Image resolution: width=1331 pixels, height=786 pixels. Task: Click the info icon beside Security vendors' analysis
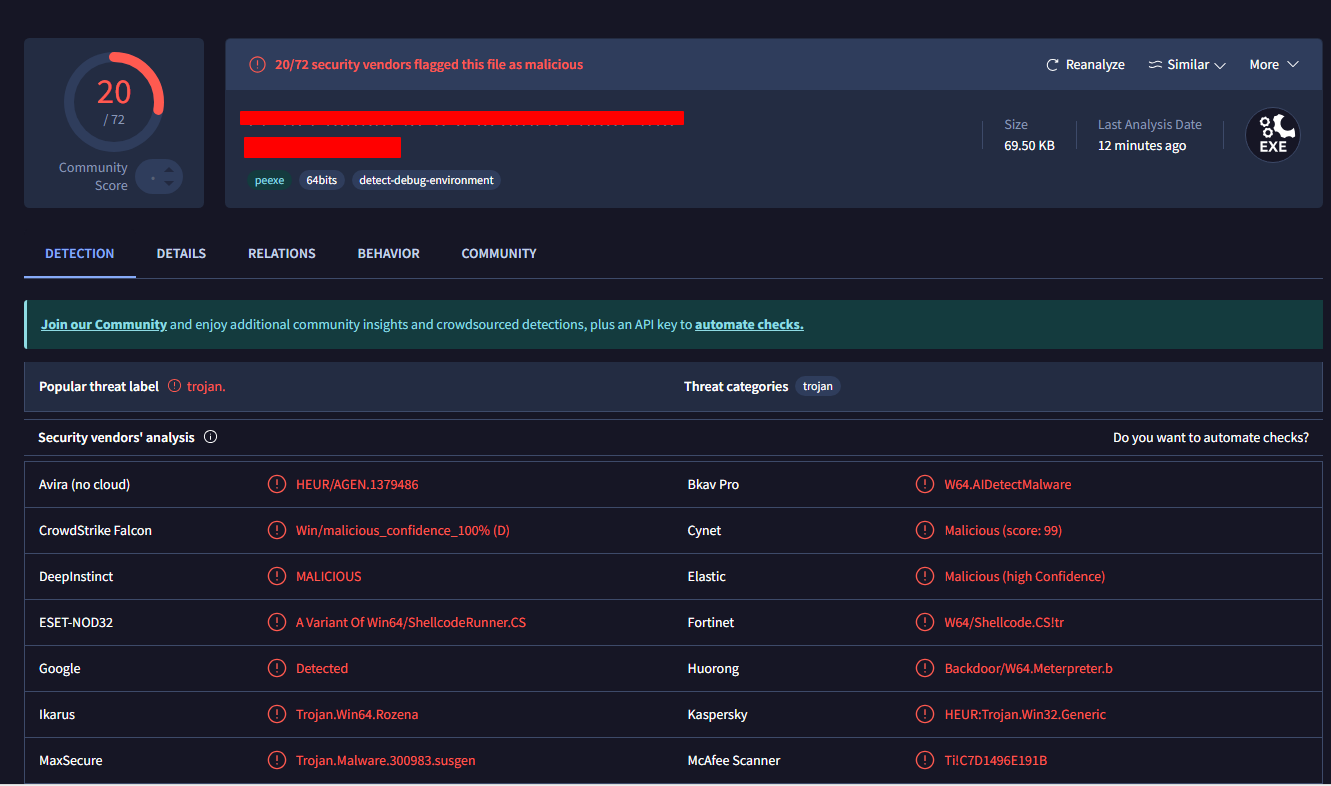point(210,437)
